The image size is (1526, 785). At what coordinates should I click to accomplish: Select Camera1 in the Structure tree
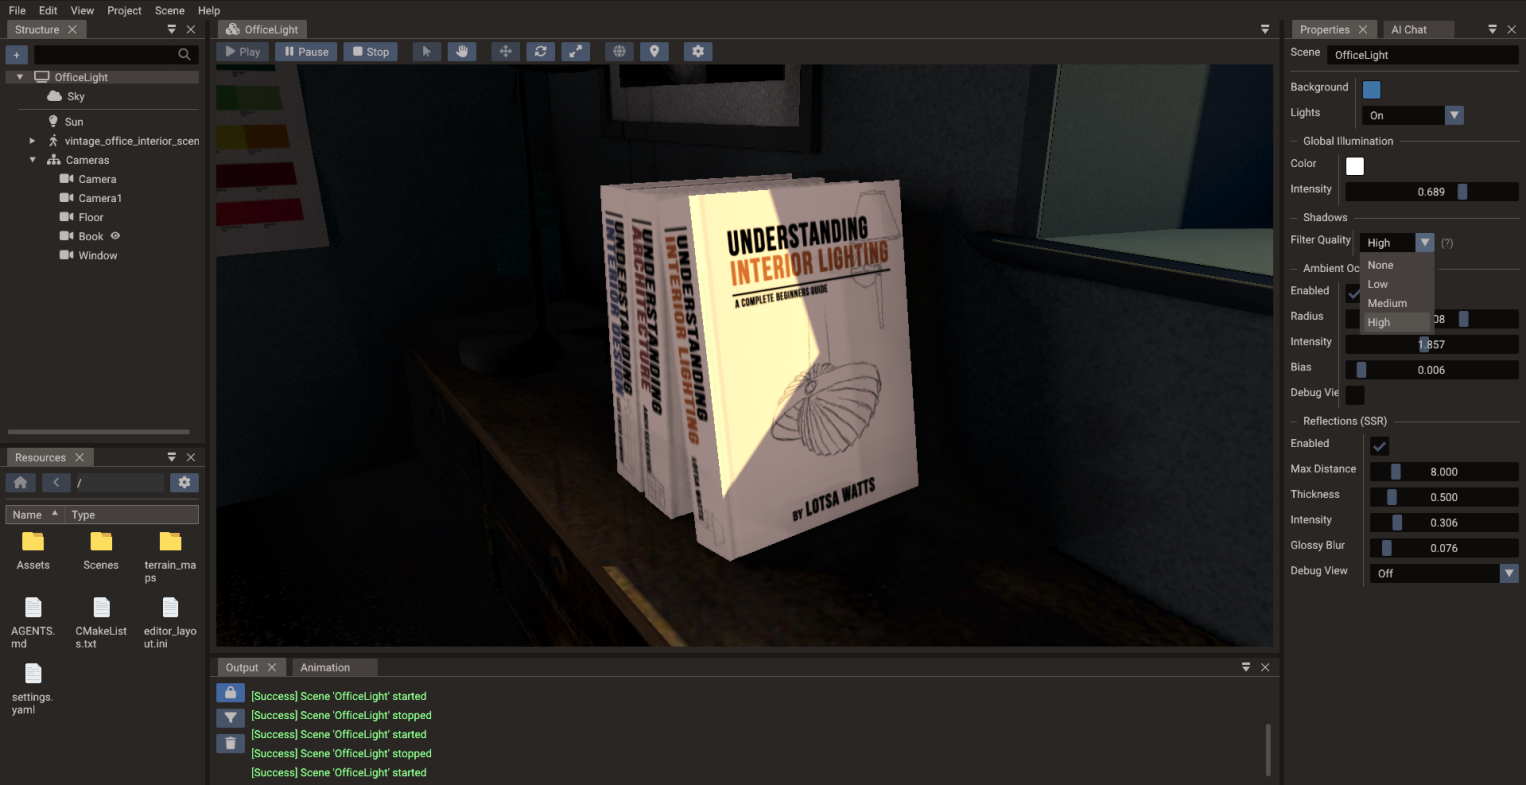click(x=100, y=198)
